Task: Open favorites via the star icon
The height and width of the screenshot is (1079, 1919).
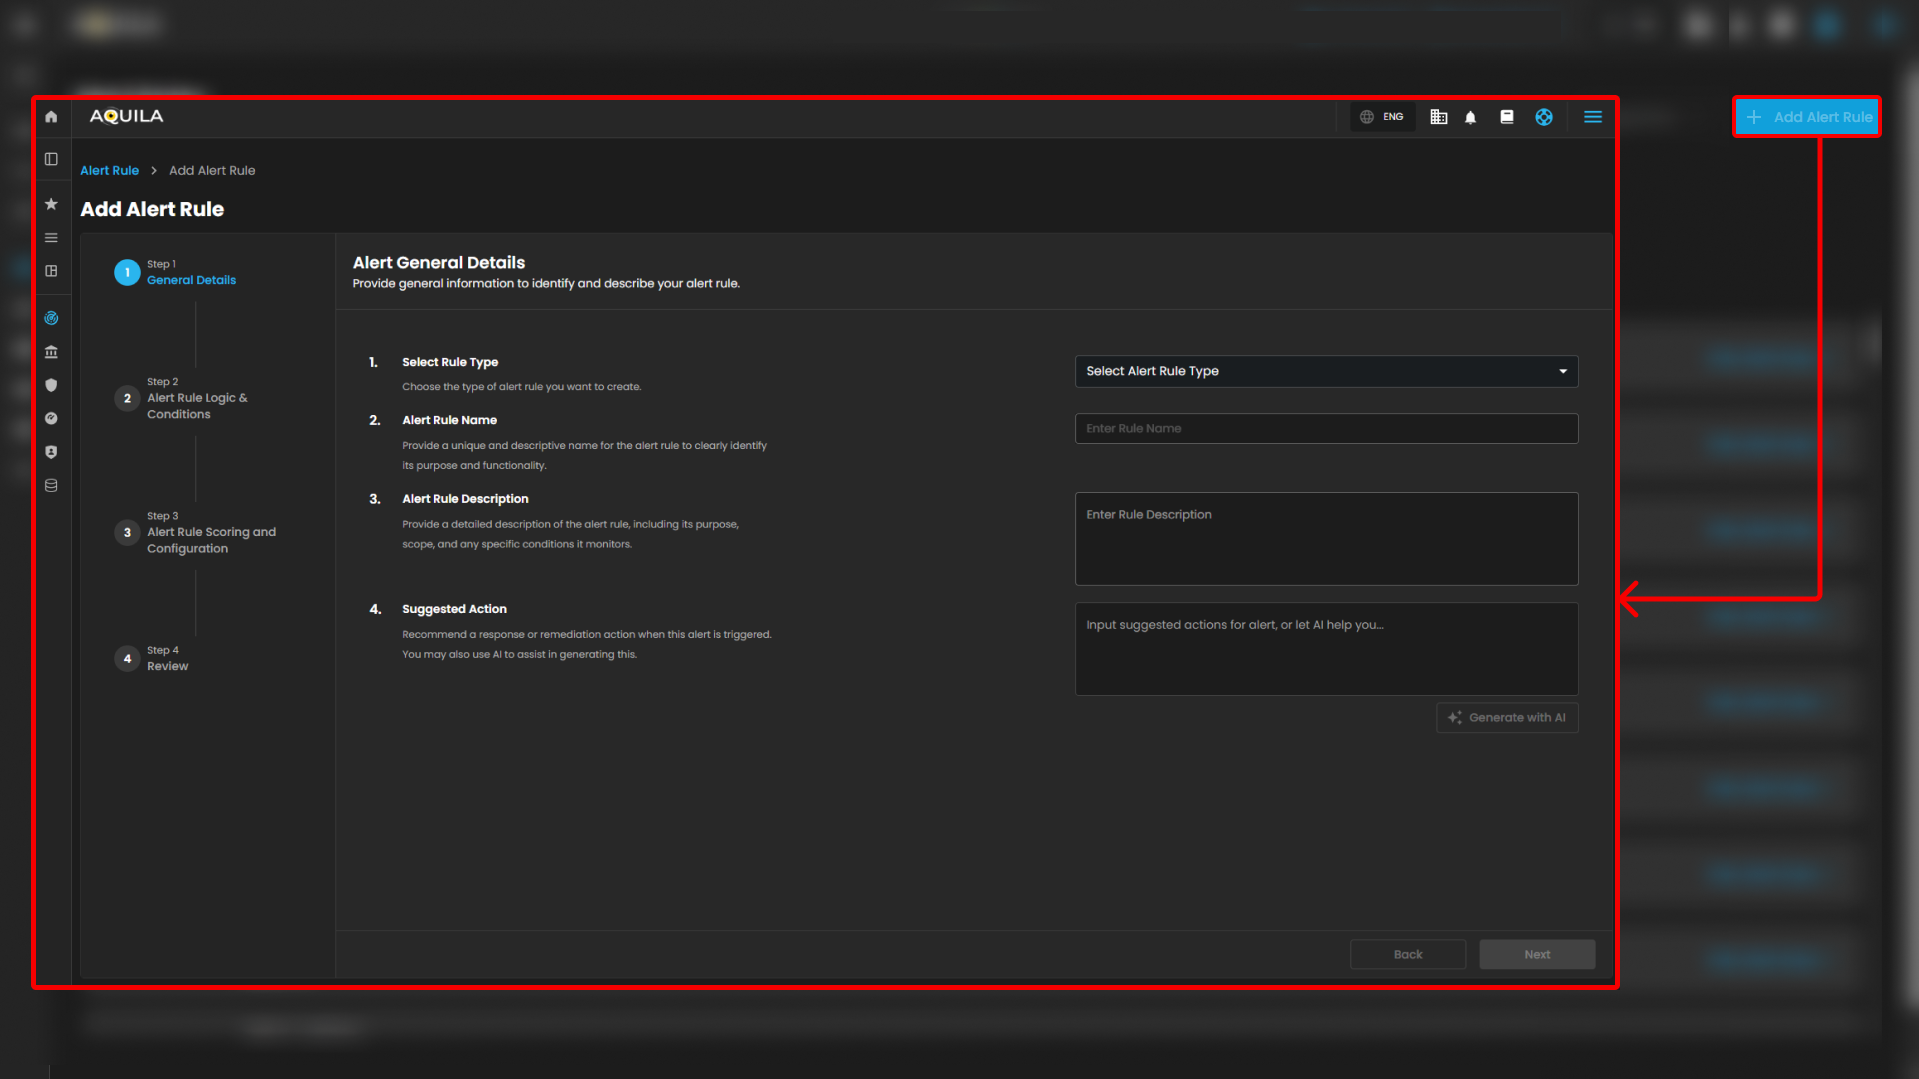Action: tap(51, 204)
